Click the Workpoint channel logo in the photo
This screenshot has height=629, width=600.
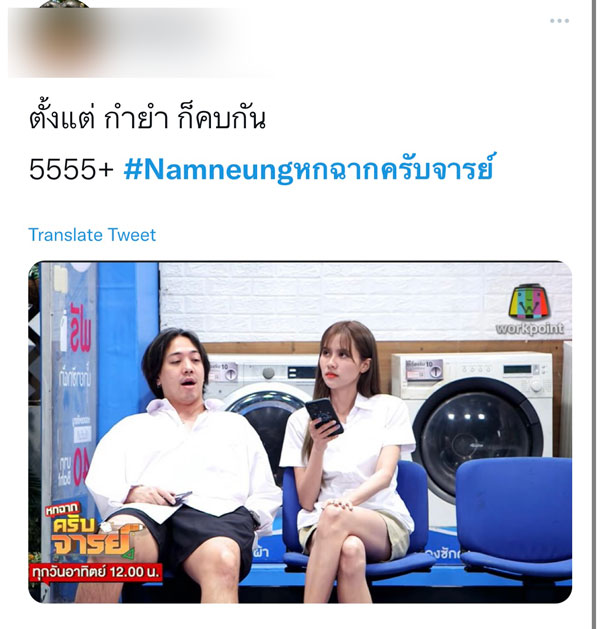pos(529,309)
